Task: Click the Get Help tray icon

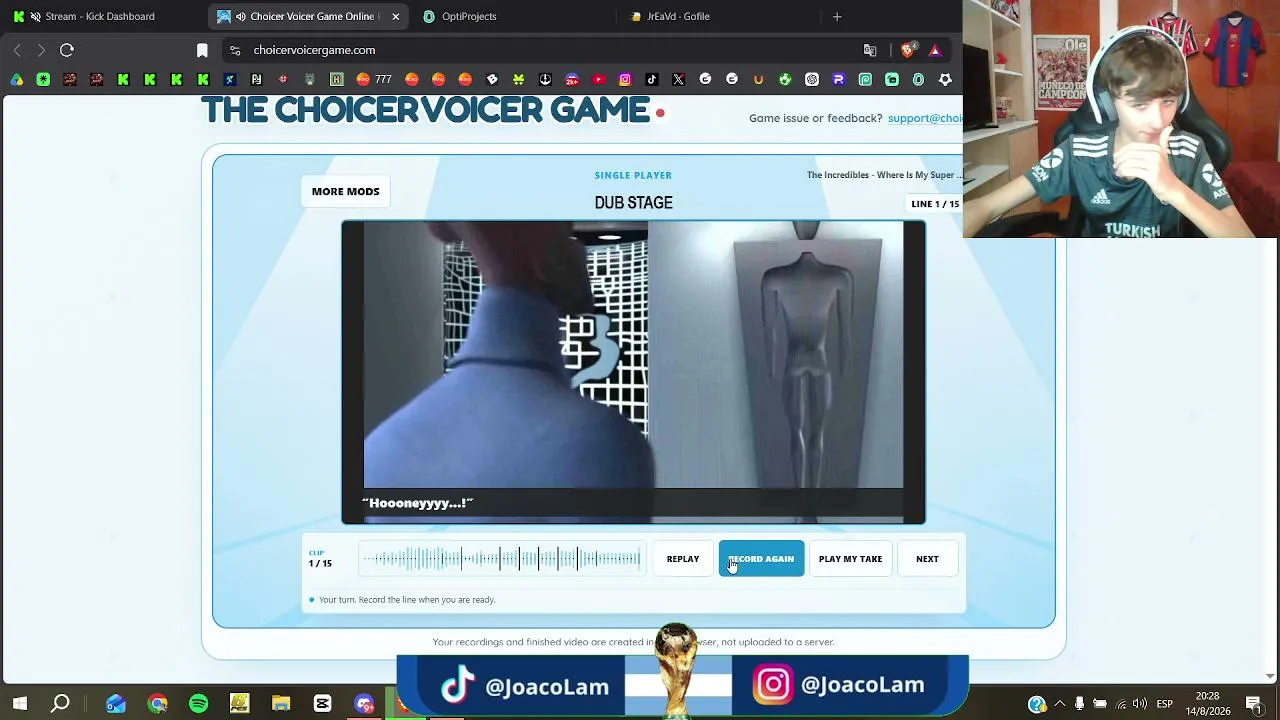Action: pyautogui.click(x=1037, y=704)
